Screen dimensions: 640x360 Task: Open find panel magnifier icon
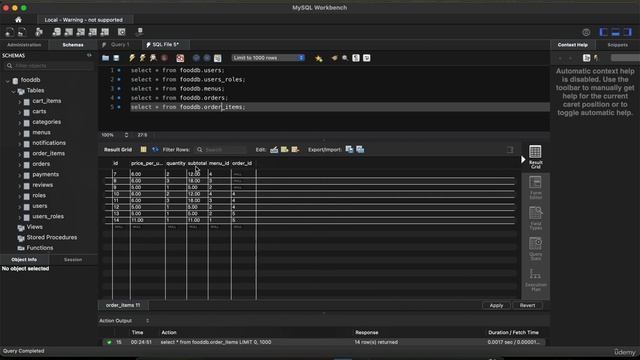345,58
